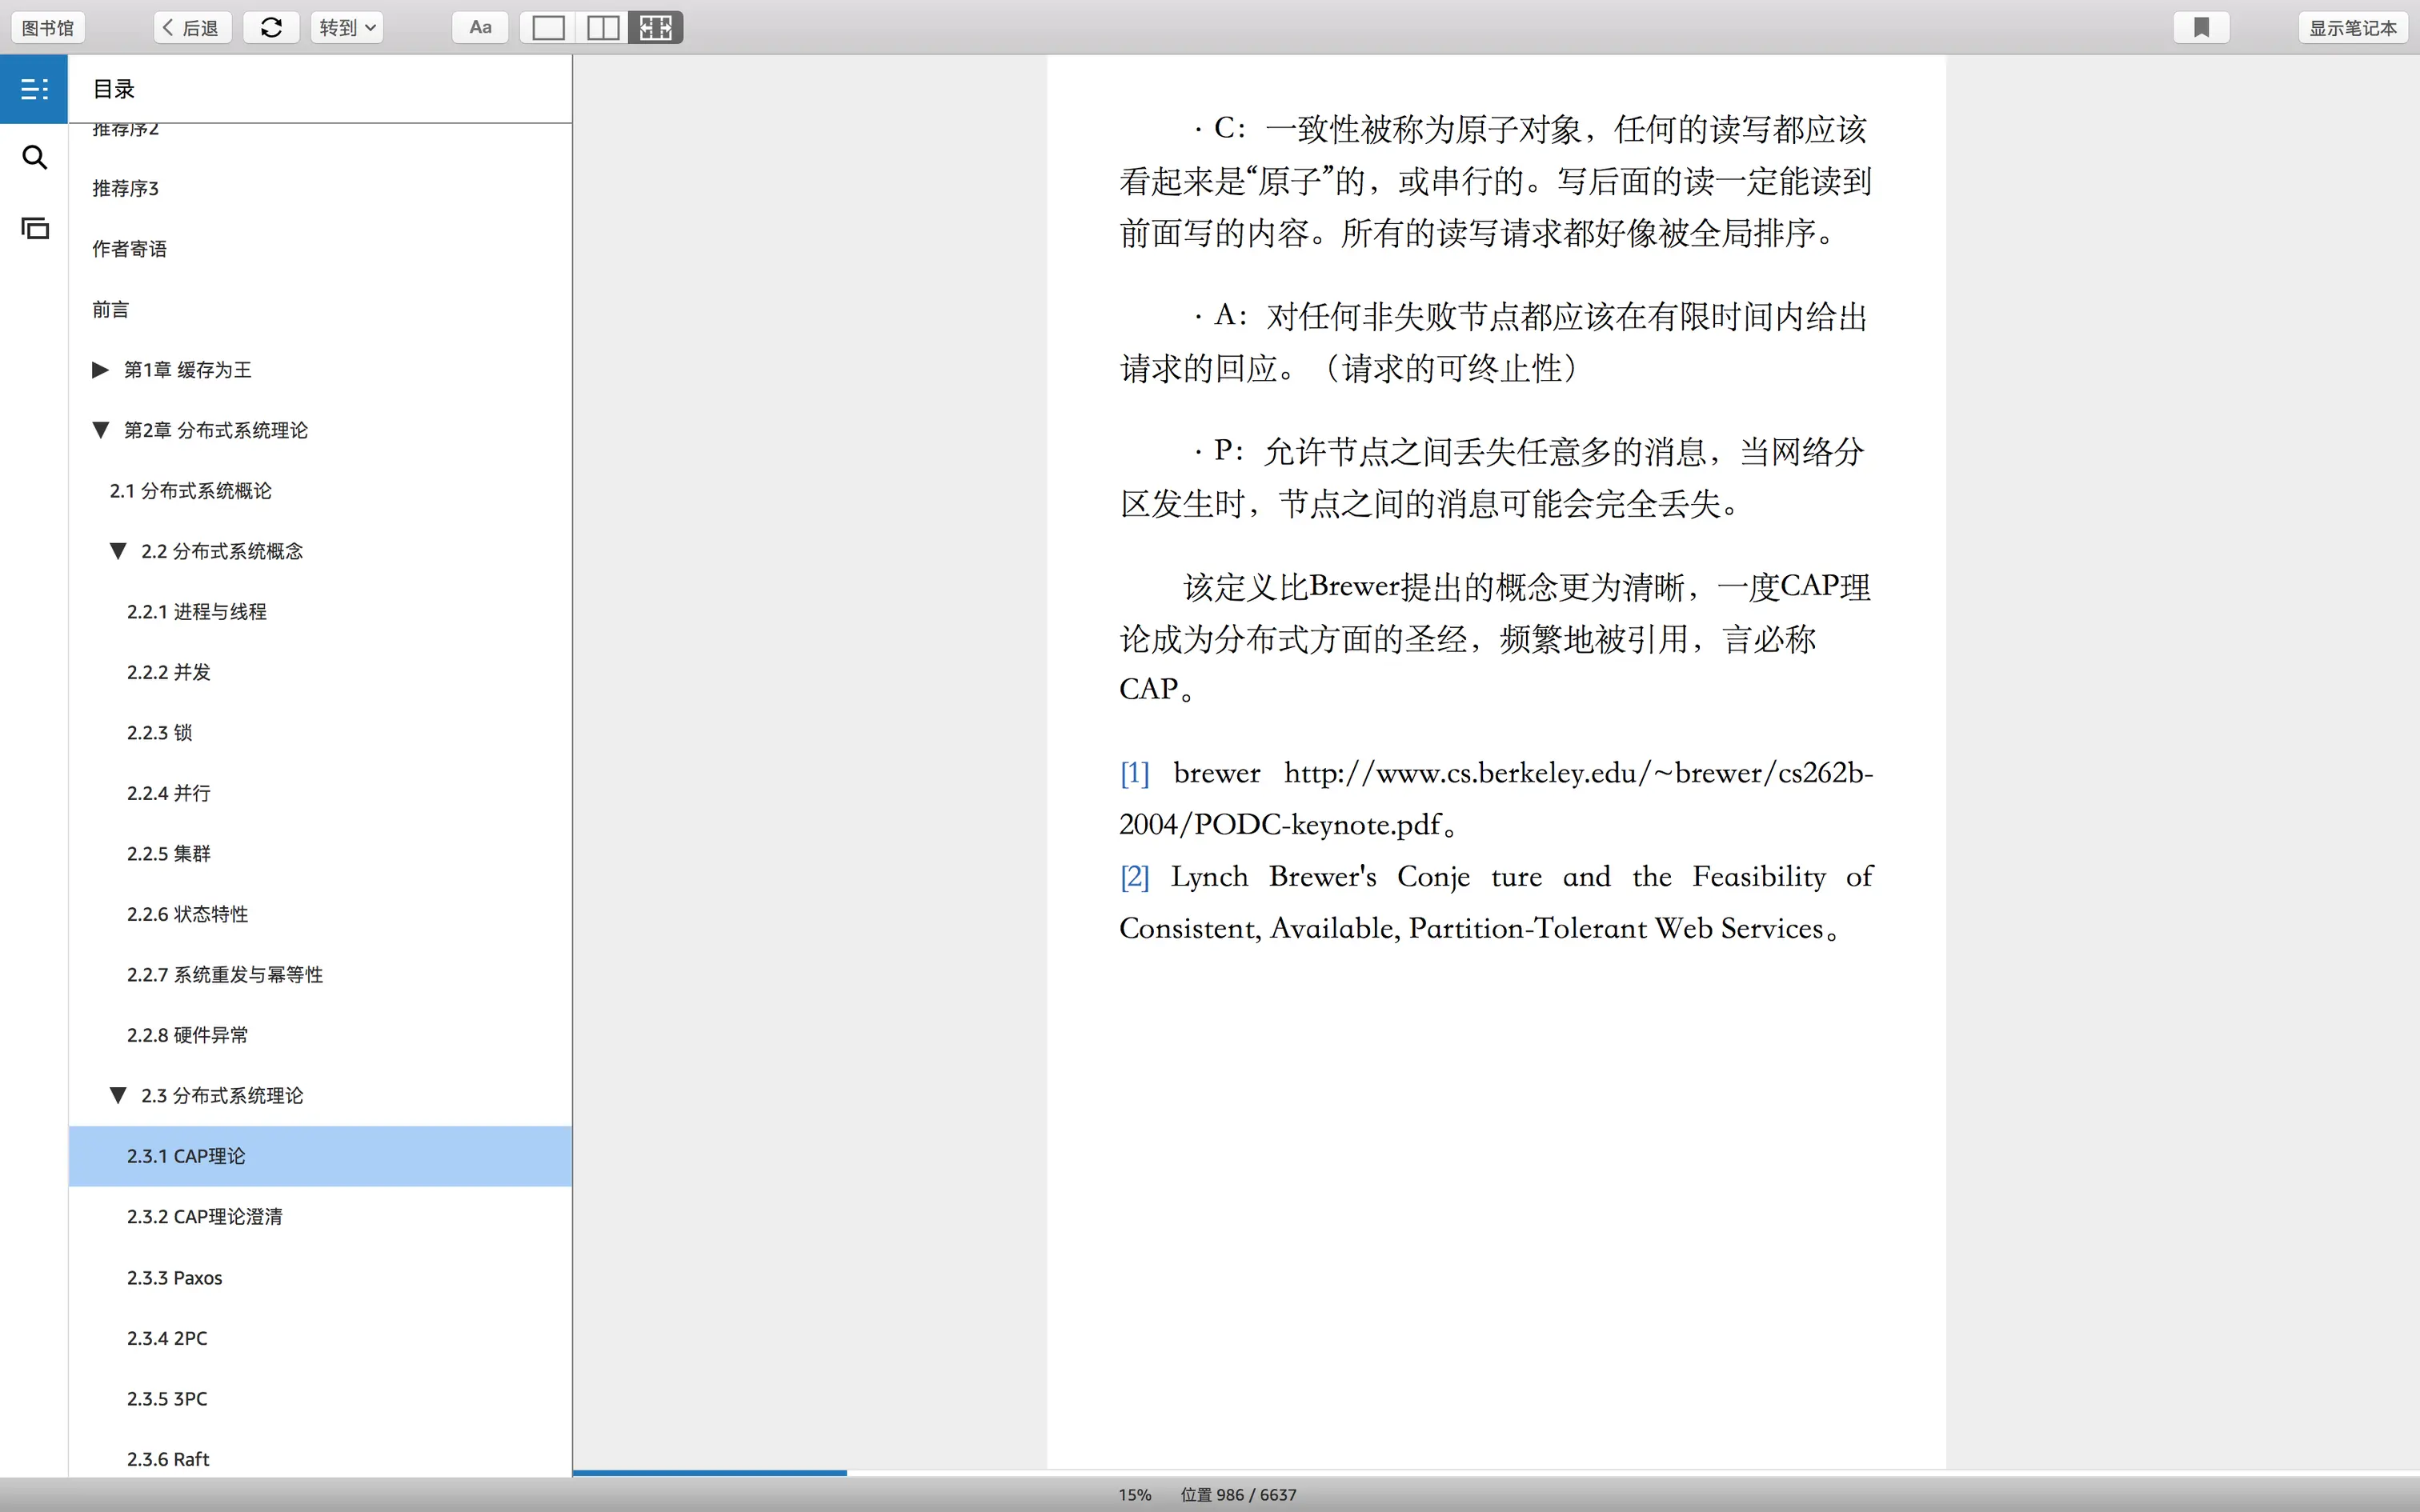The width and height of the screenshot is (2420, 1512).
Task: Collapse the 第2章 分布式系统理论 chapter
Action: click(x=100, y=430)
